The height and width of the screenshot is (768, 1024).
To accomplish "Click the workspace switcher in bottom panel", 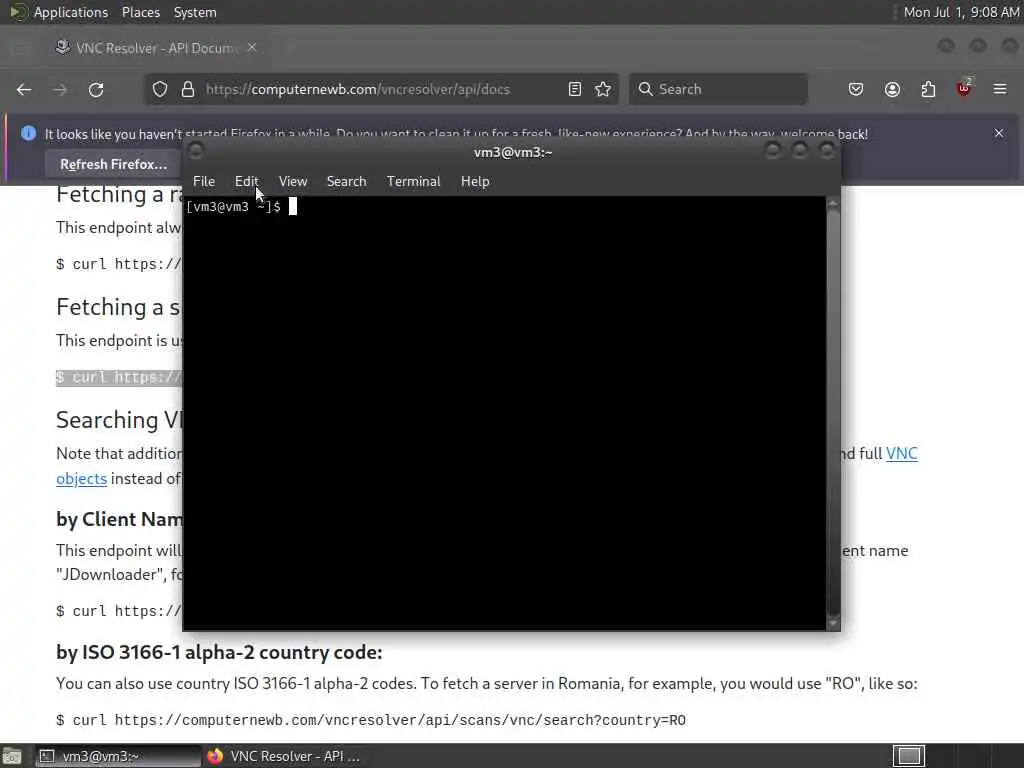I will tap(909, 756).
